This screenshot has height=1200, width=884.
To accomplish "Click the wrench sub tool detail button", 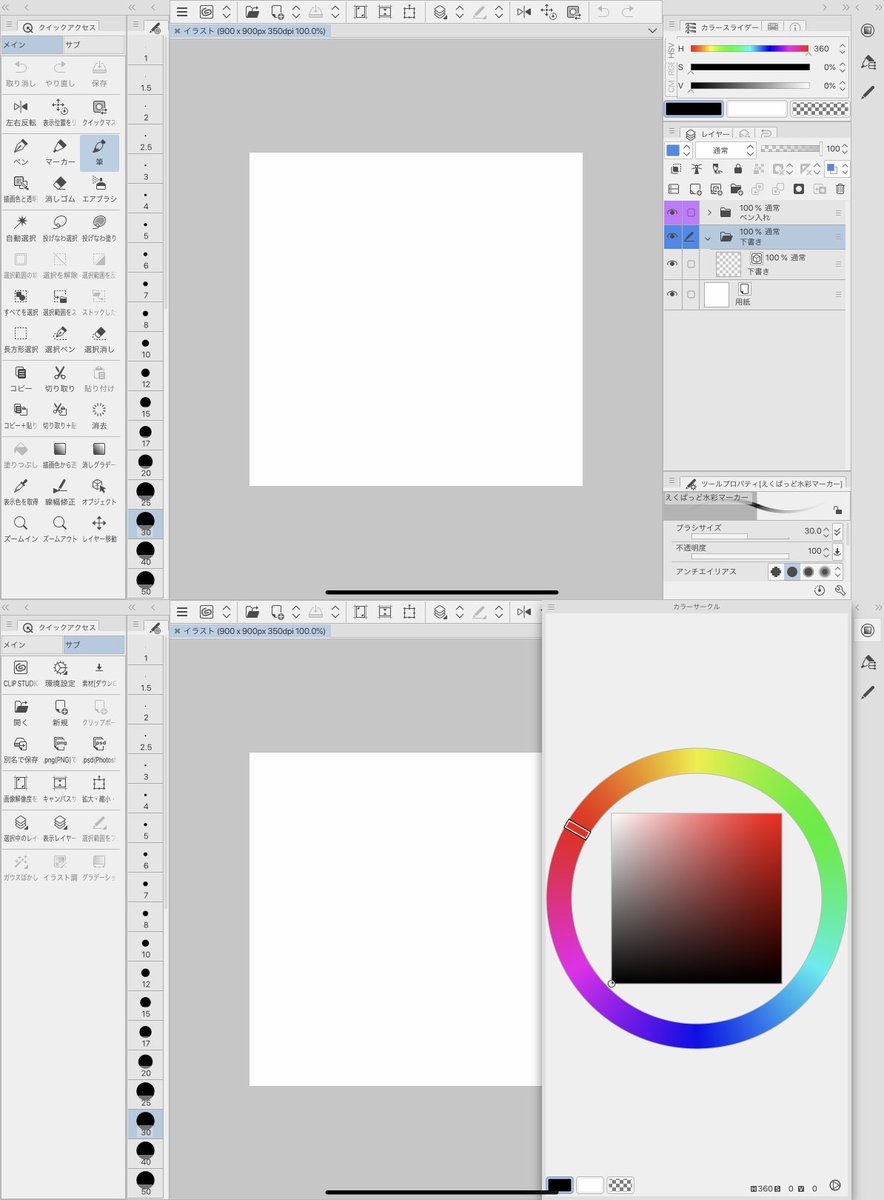I will pos(840,590).
